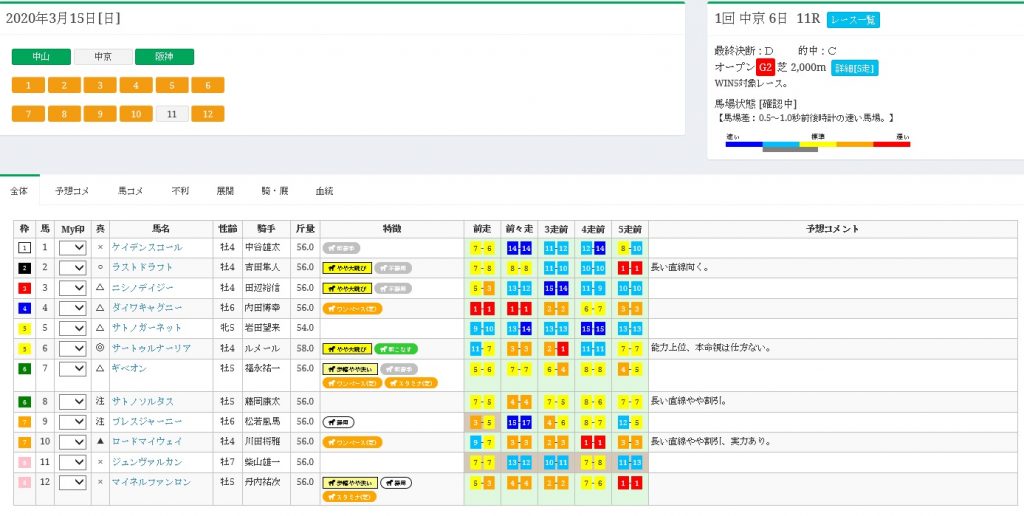Open the 騎・厩 tab
Viewport: 1024px width, 516px height.
275,191
